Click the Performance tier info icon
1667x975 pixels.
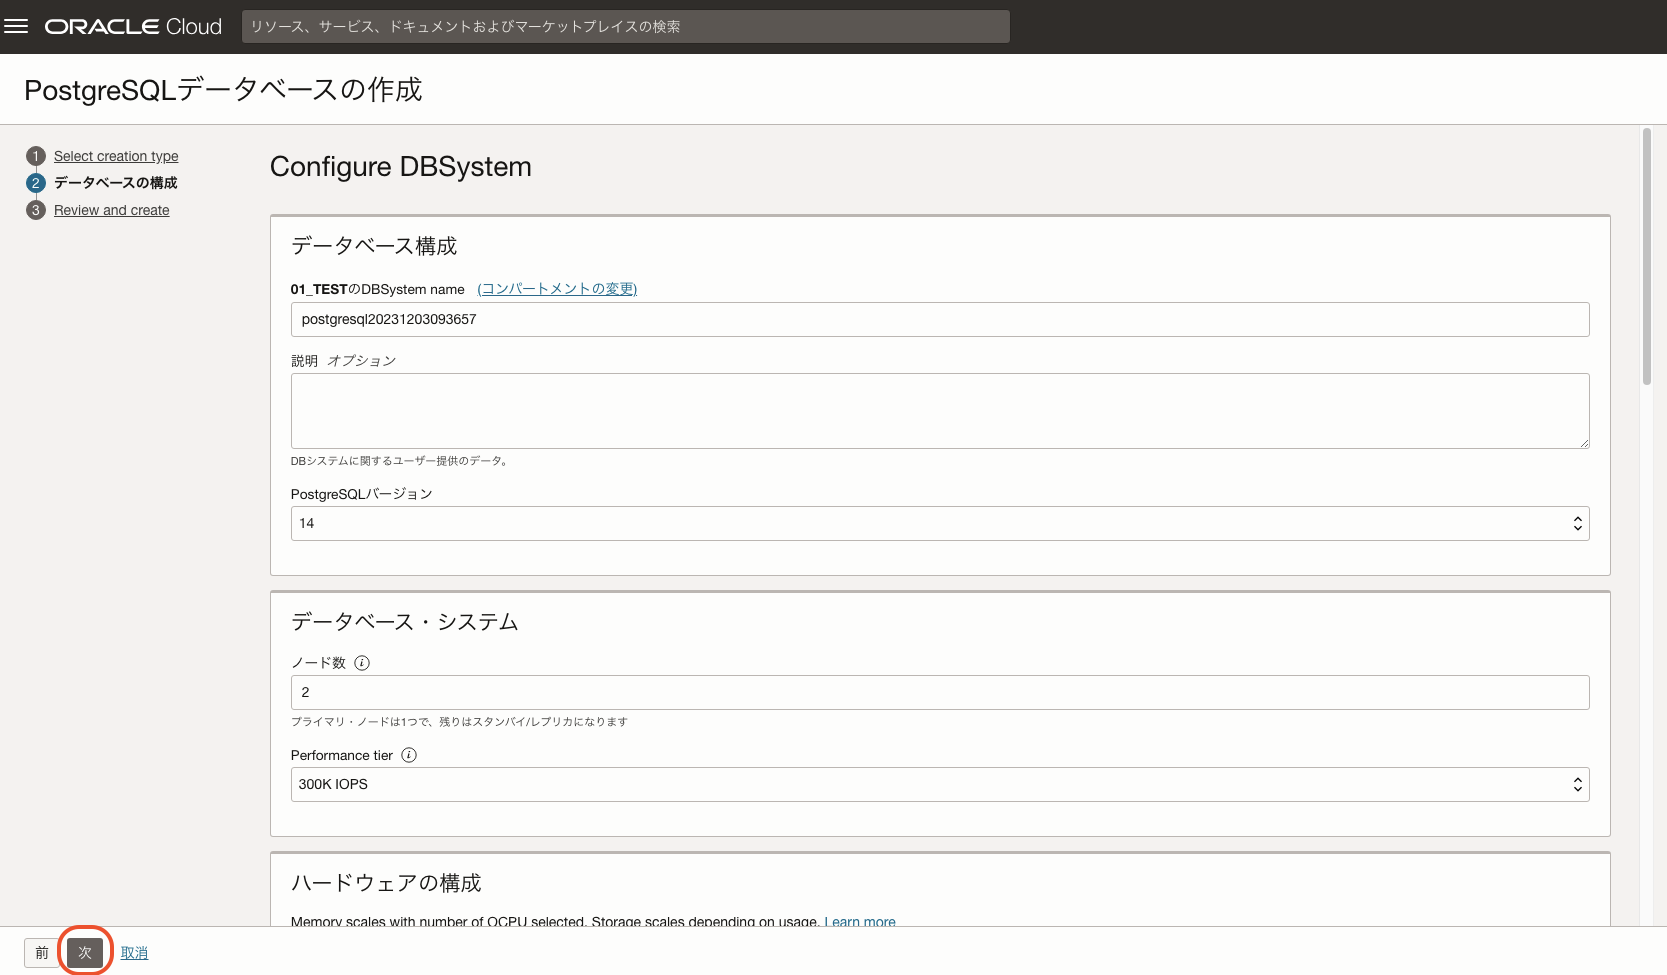click(409, 755)
